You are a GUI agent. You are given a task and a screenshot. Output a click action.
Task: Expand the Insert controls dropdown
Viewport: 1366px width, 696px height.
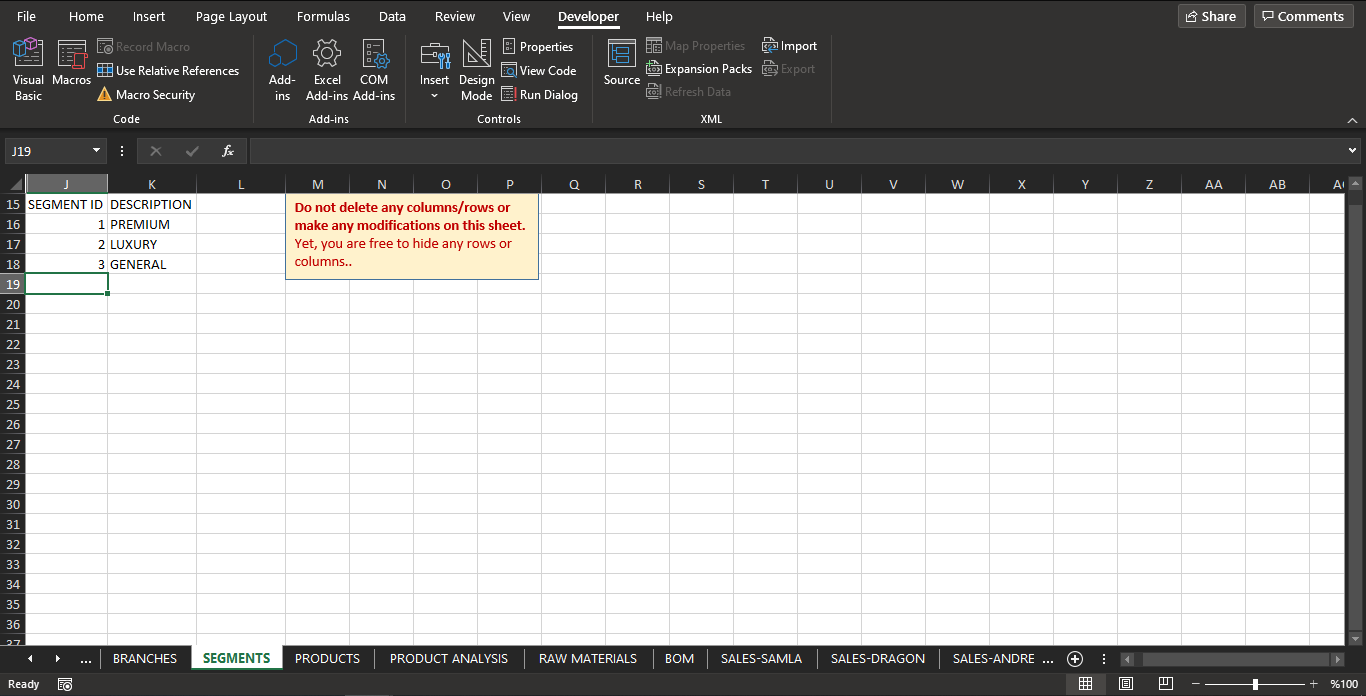point(434,96)
